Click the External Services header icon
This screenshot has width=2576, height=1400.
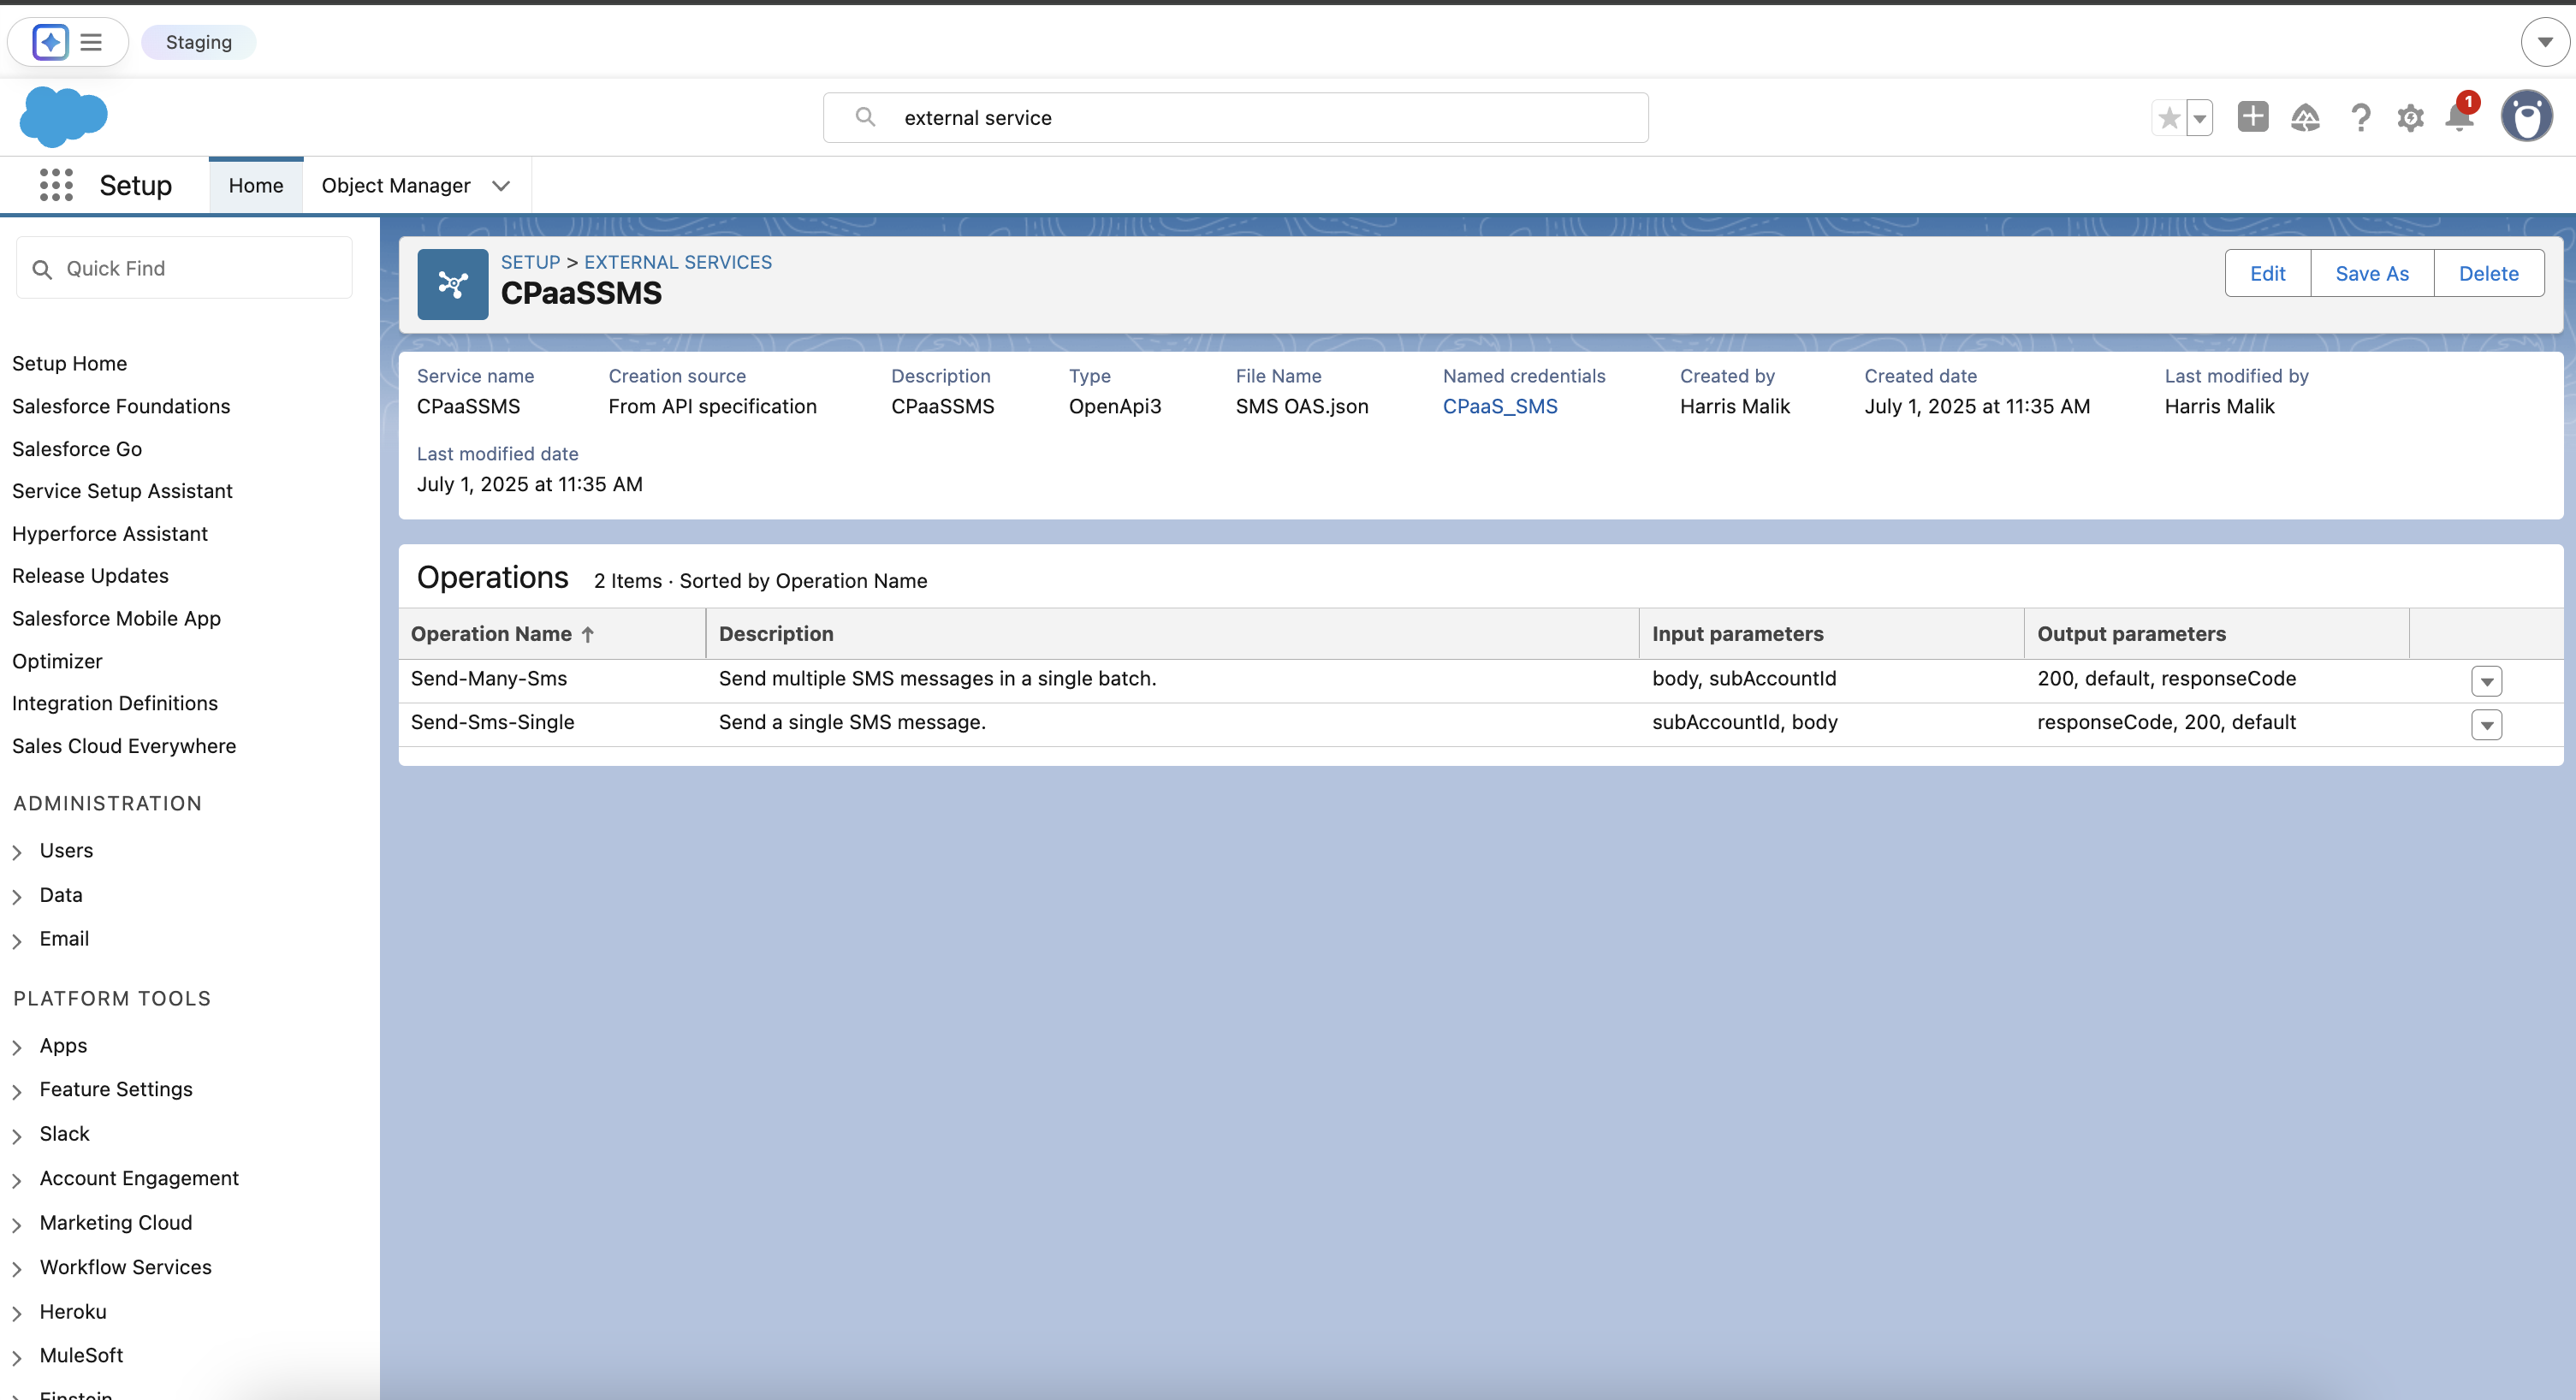[453, 284]
